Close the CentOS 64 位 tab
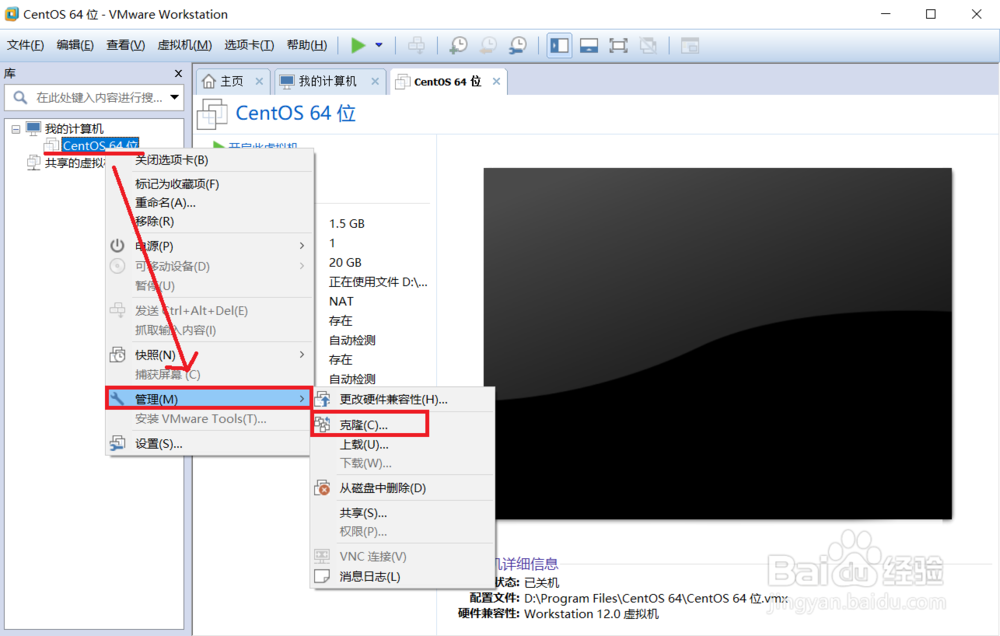This screenshot has height=636, width=1000. point(496,81)
